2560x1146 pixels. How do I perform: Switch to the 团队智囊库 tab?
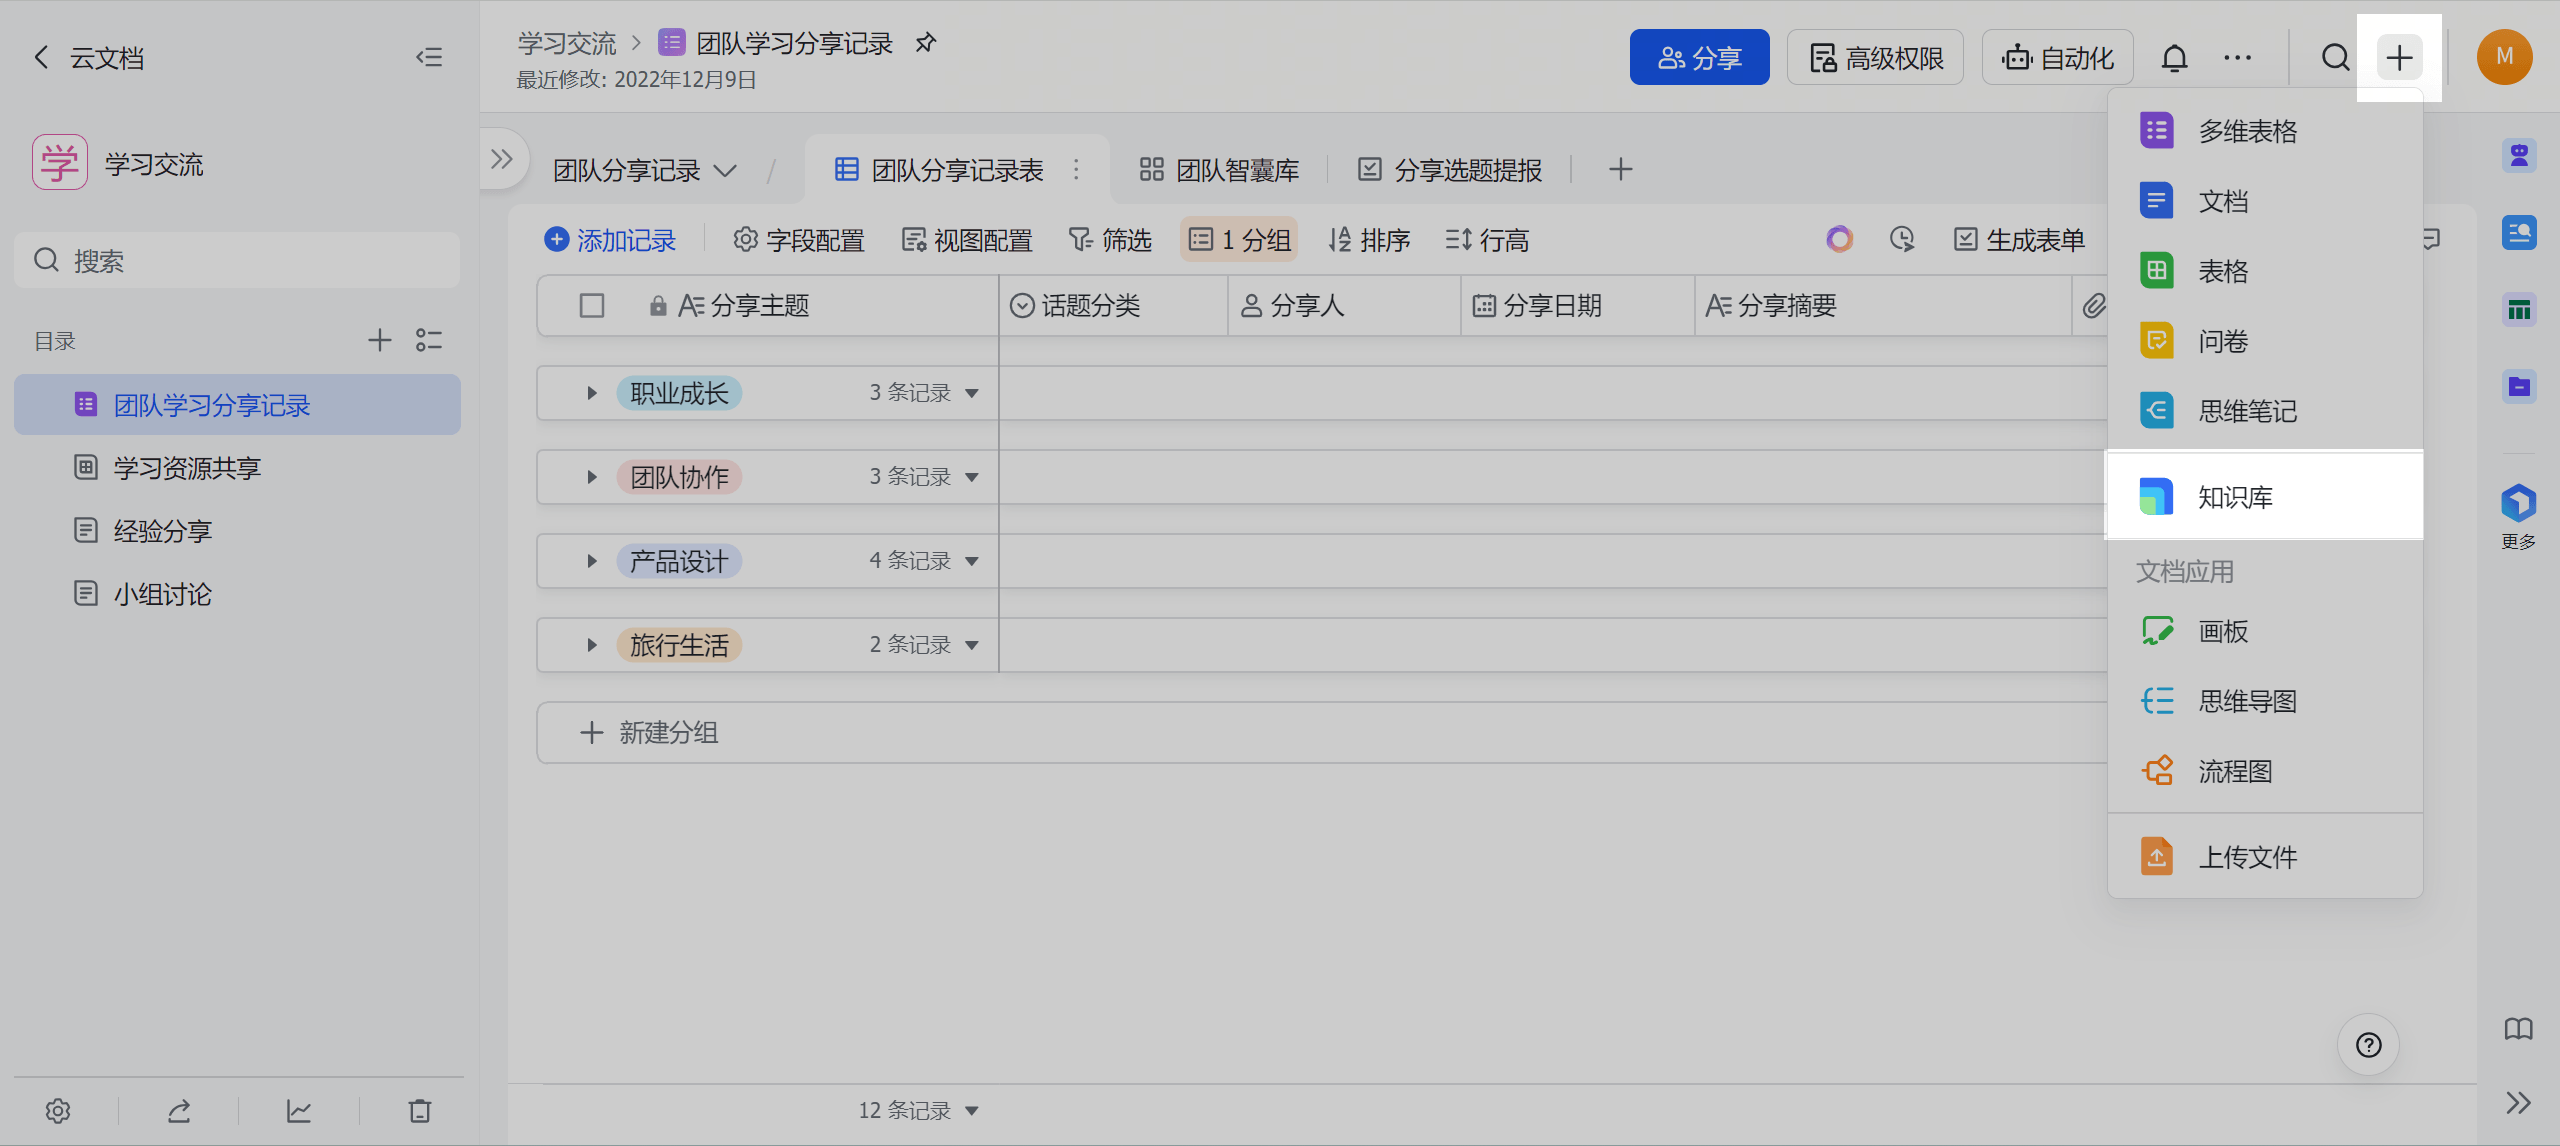point(1220,171)
